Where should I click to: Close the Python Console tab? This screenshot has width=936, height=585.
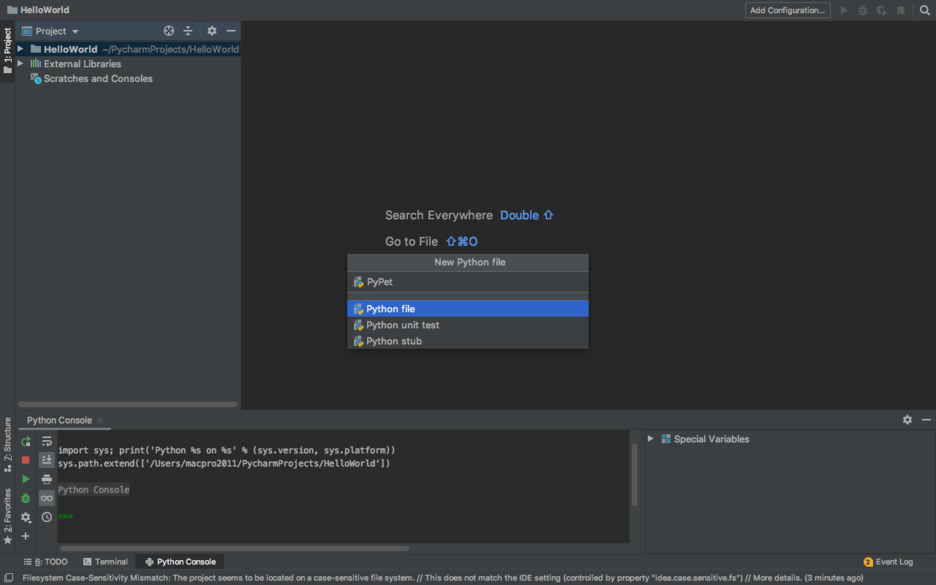tap(100, 420)
